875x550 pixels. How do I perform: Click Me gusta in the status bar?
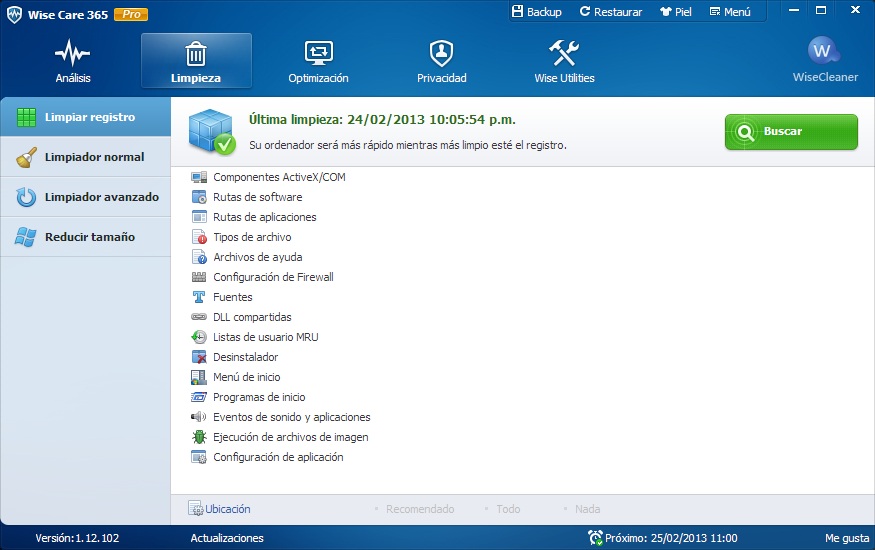pos(847,538)
